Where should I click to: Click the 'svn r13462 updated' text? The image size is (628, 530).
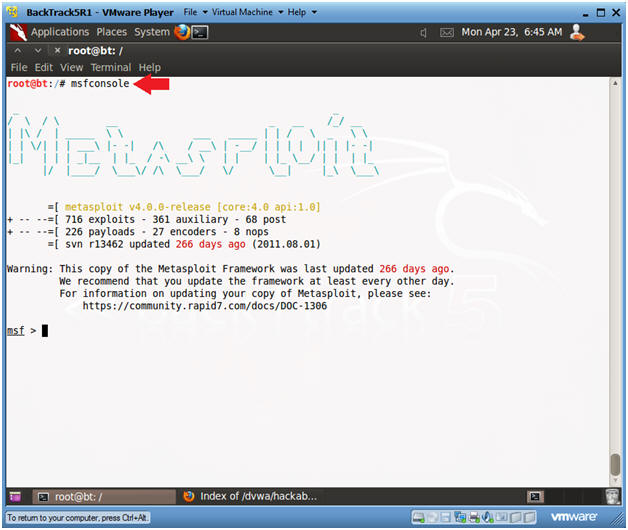coord(117,244)
